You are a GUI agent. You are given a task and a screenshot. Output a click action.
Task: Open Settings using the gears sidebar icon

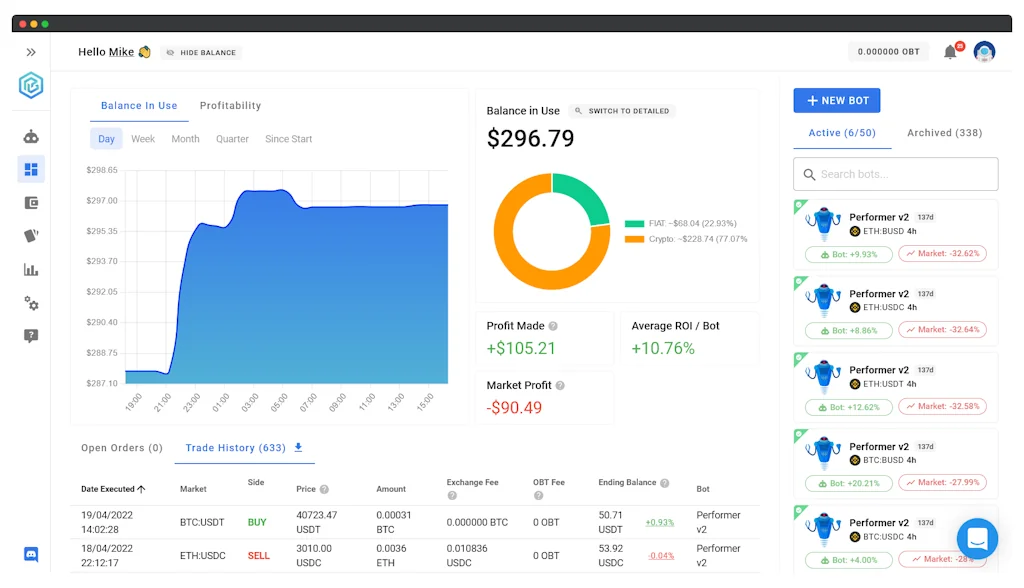(x=30, y=303)
